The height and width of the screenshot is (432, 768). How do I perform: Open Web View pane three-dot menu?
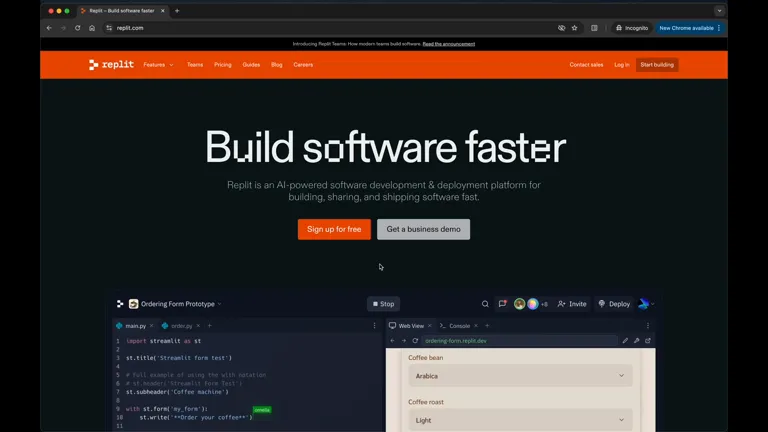pyautogui.click(x=648, y=326)
